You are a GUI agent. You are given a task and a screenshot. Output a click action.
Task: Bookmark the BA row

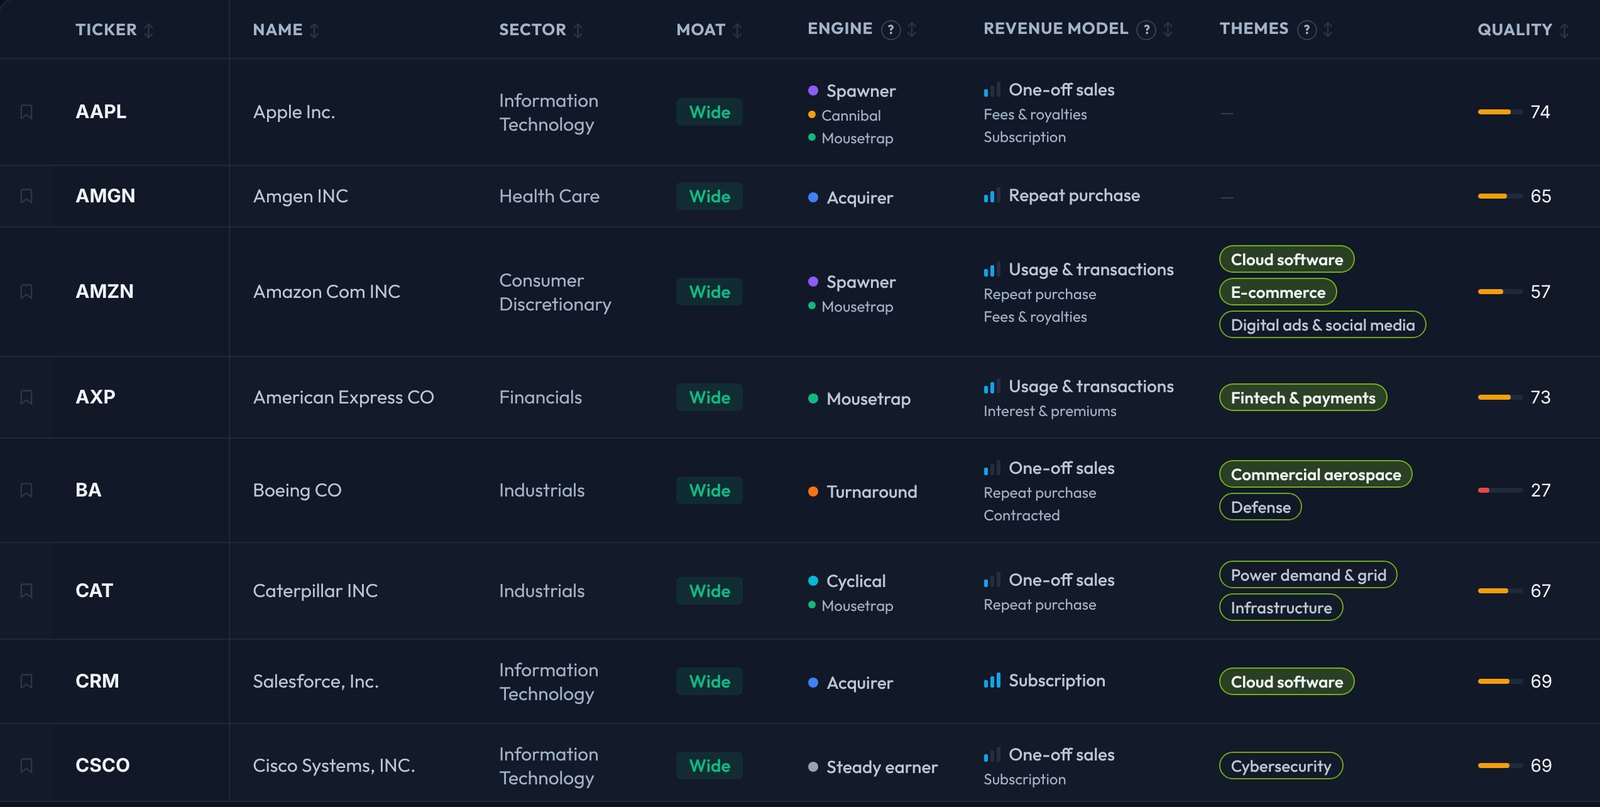27,490
